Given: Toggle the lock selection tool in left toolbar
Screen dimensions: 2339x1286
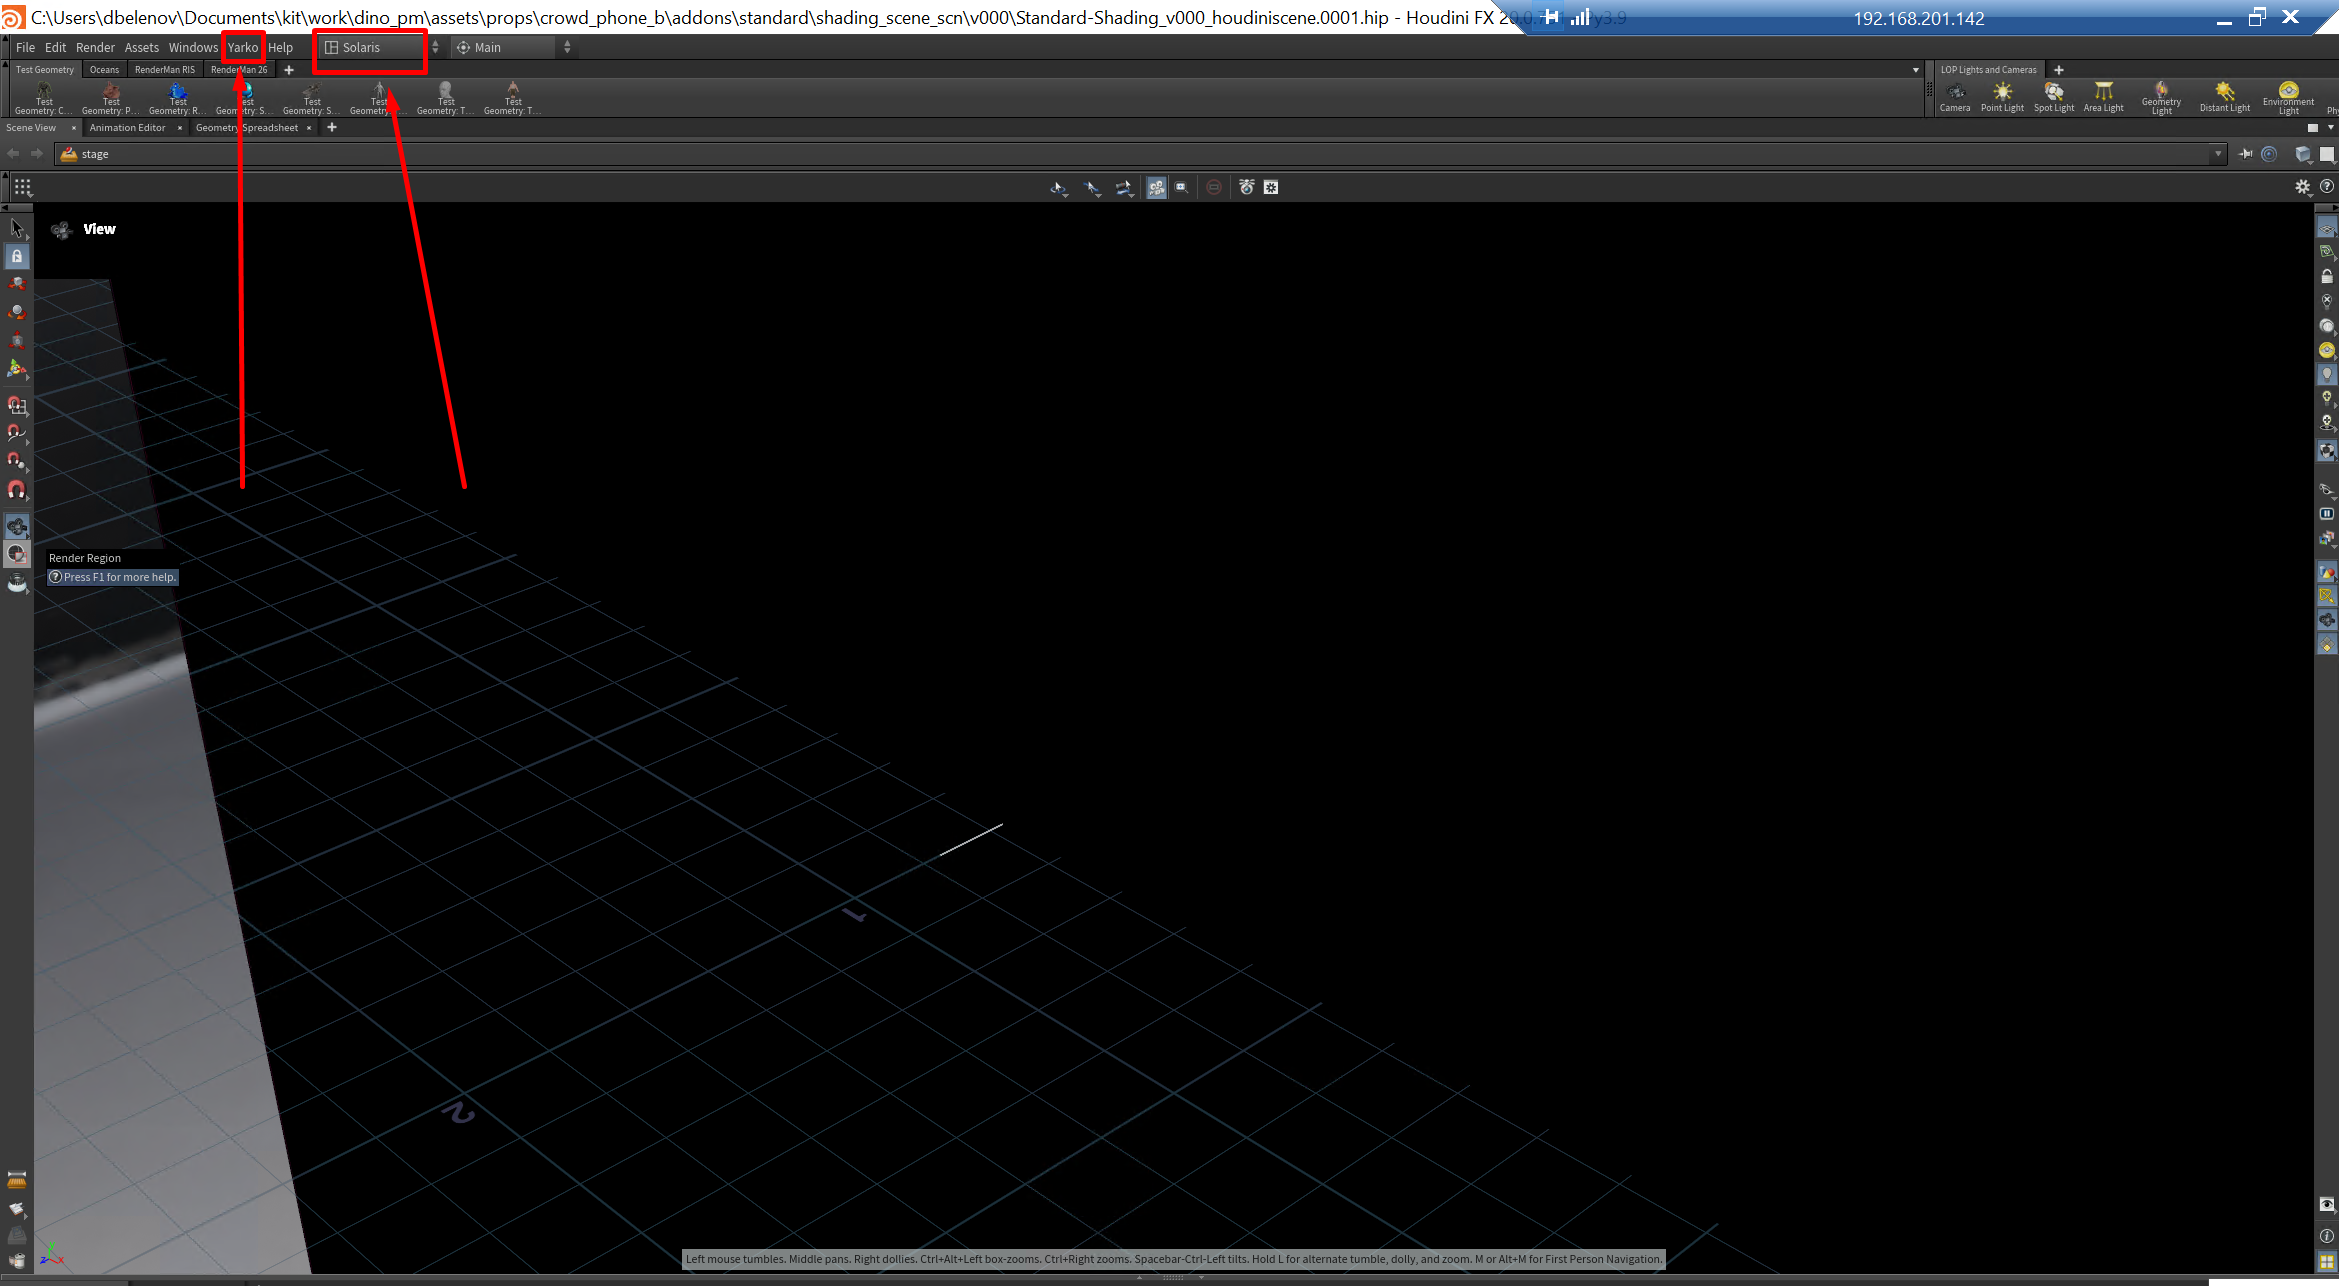Looking at the screenshot, I should (x=17, y=256).
